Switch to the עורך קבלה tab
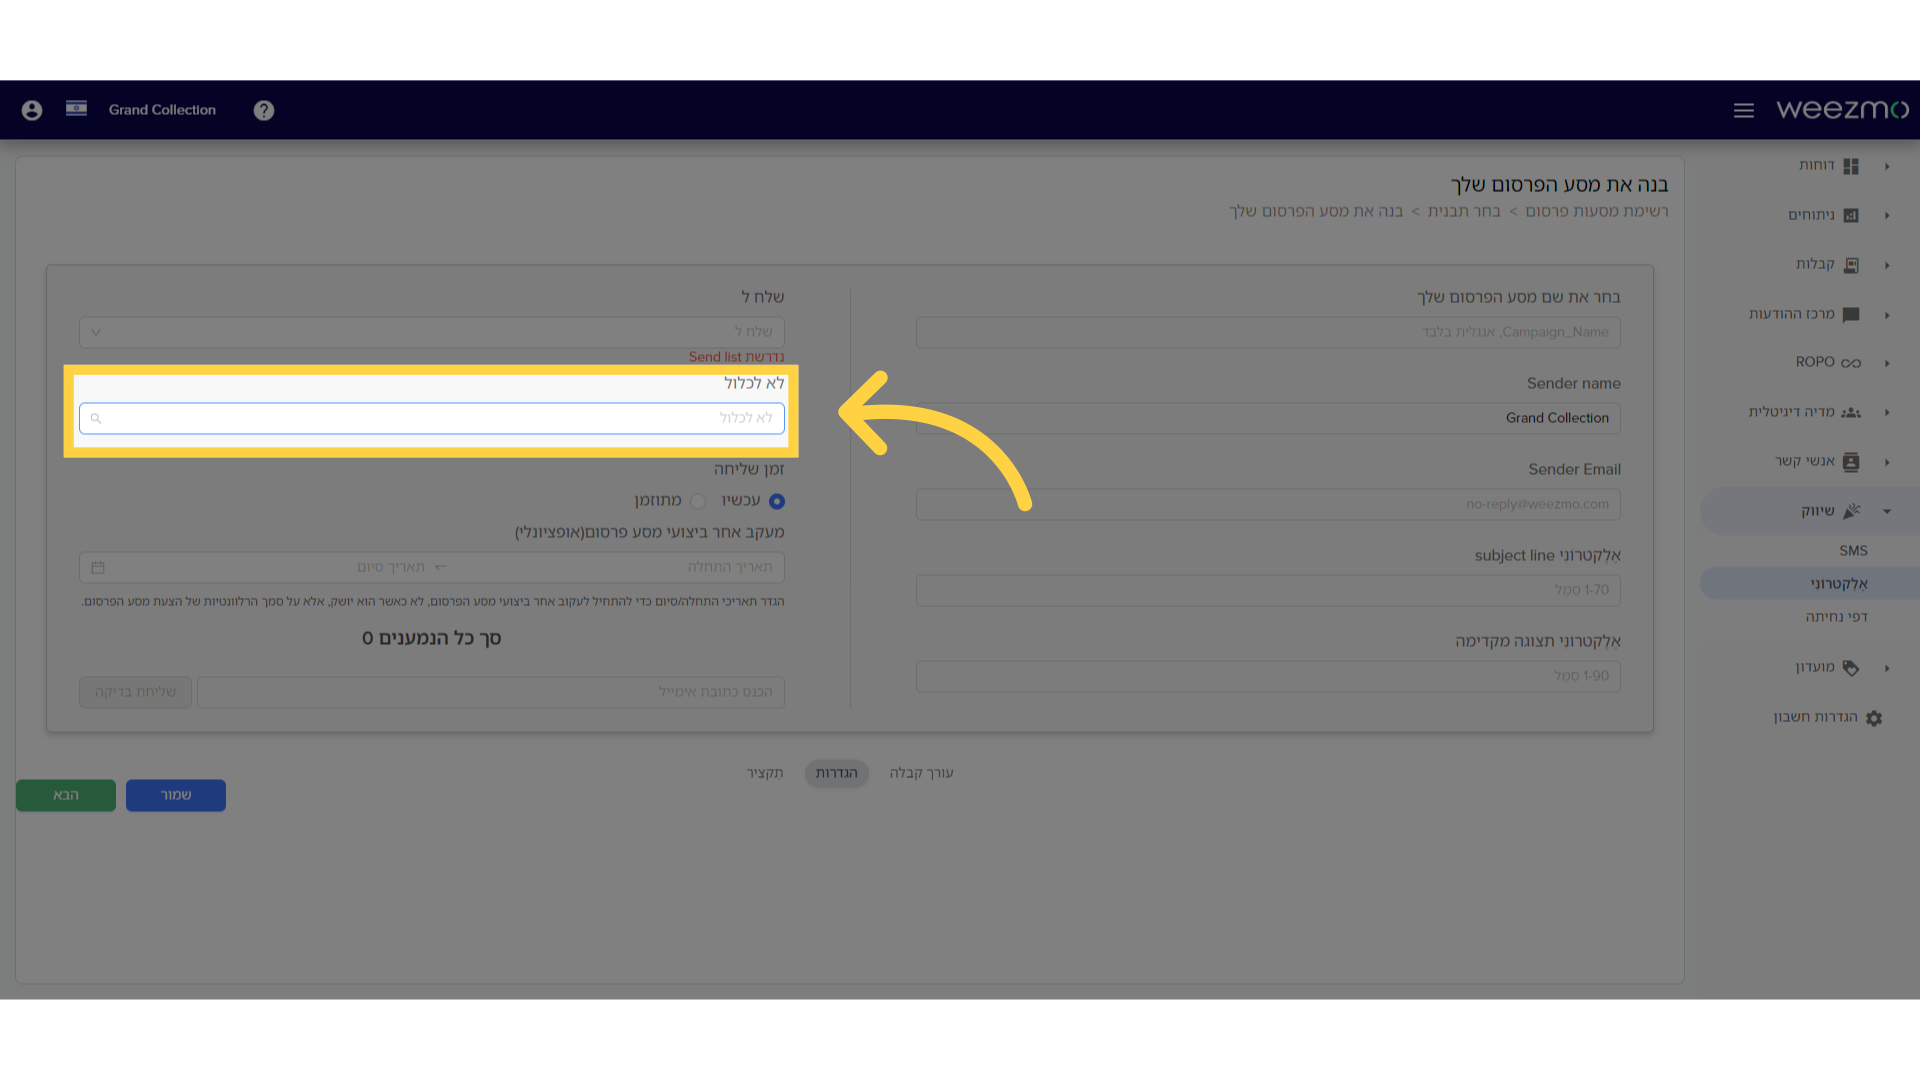Image resolution: width=1920 pixels, height=1080 pixels. coord(921,773)
